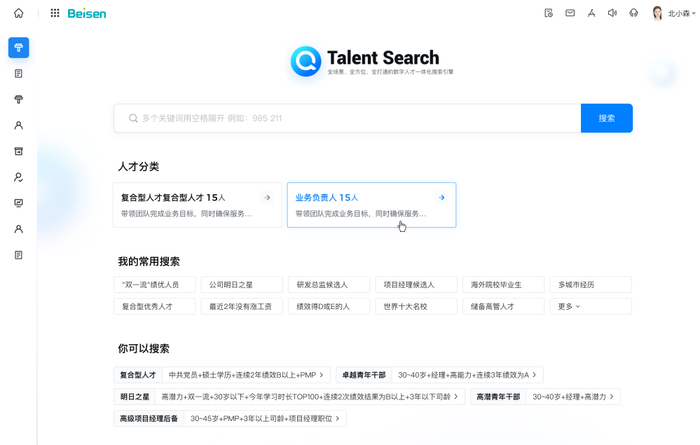Screen dimensions: 700x445
Task: Open the document-with-clock icon in header
Action: (549, 13)
